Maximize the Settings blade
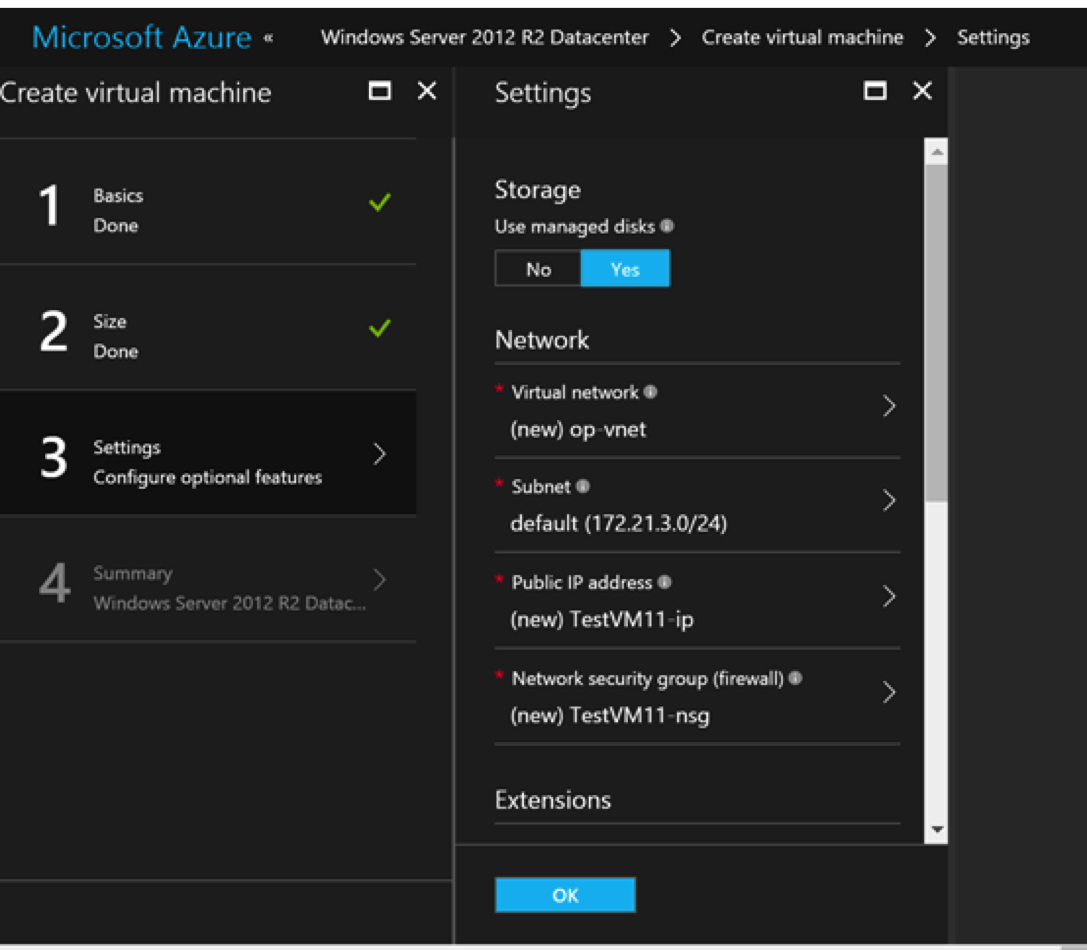Viewport: 1087px width, 950px height. (x=875, y=92)
